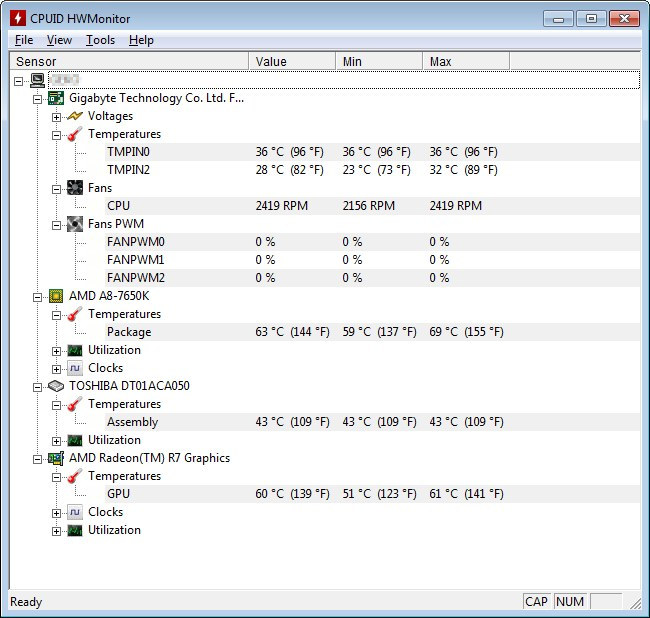
Task: Expand the Voltages node
Action: [x=56, y=117]
